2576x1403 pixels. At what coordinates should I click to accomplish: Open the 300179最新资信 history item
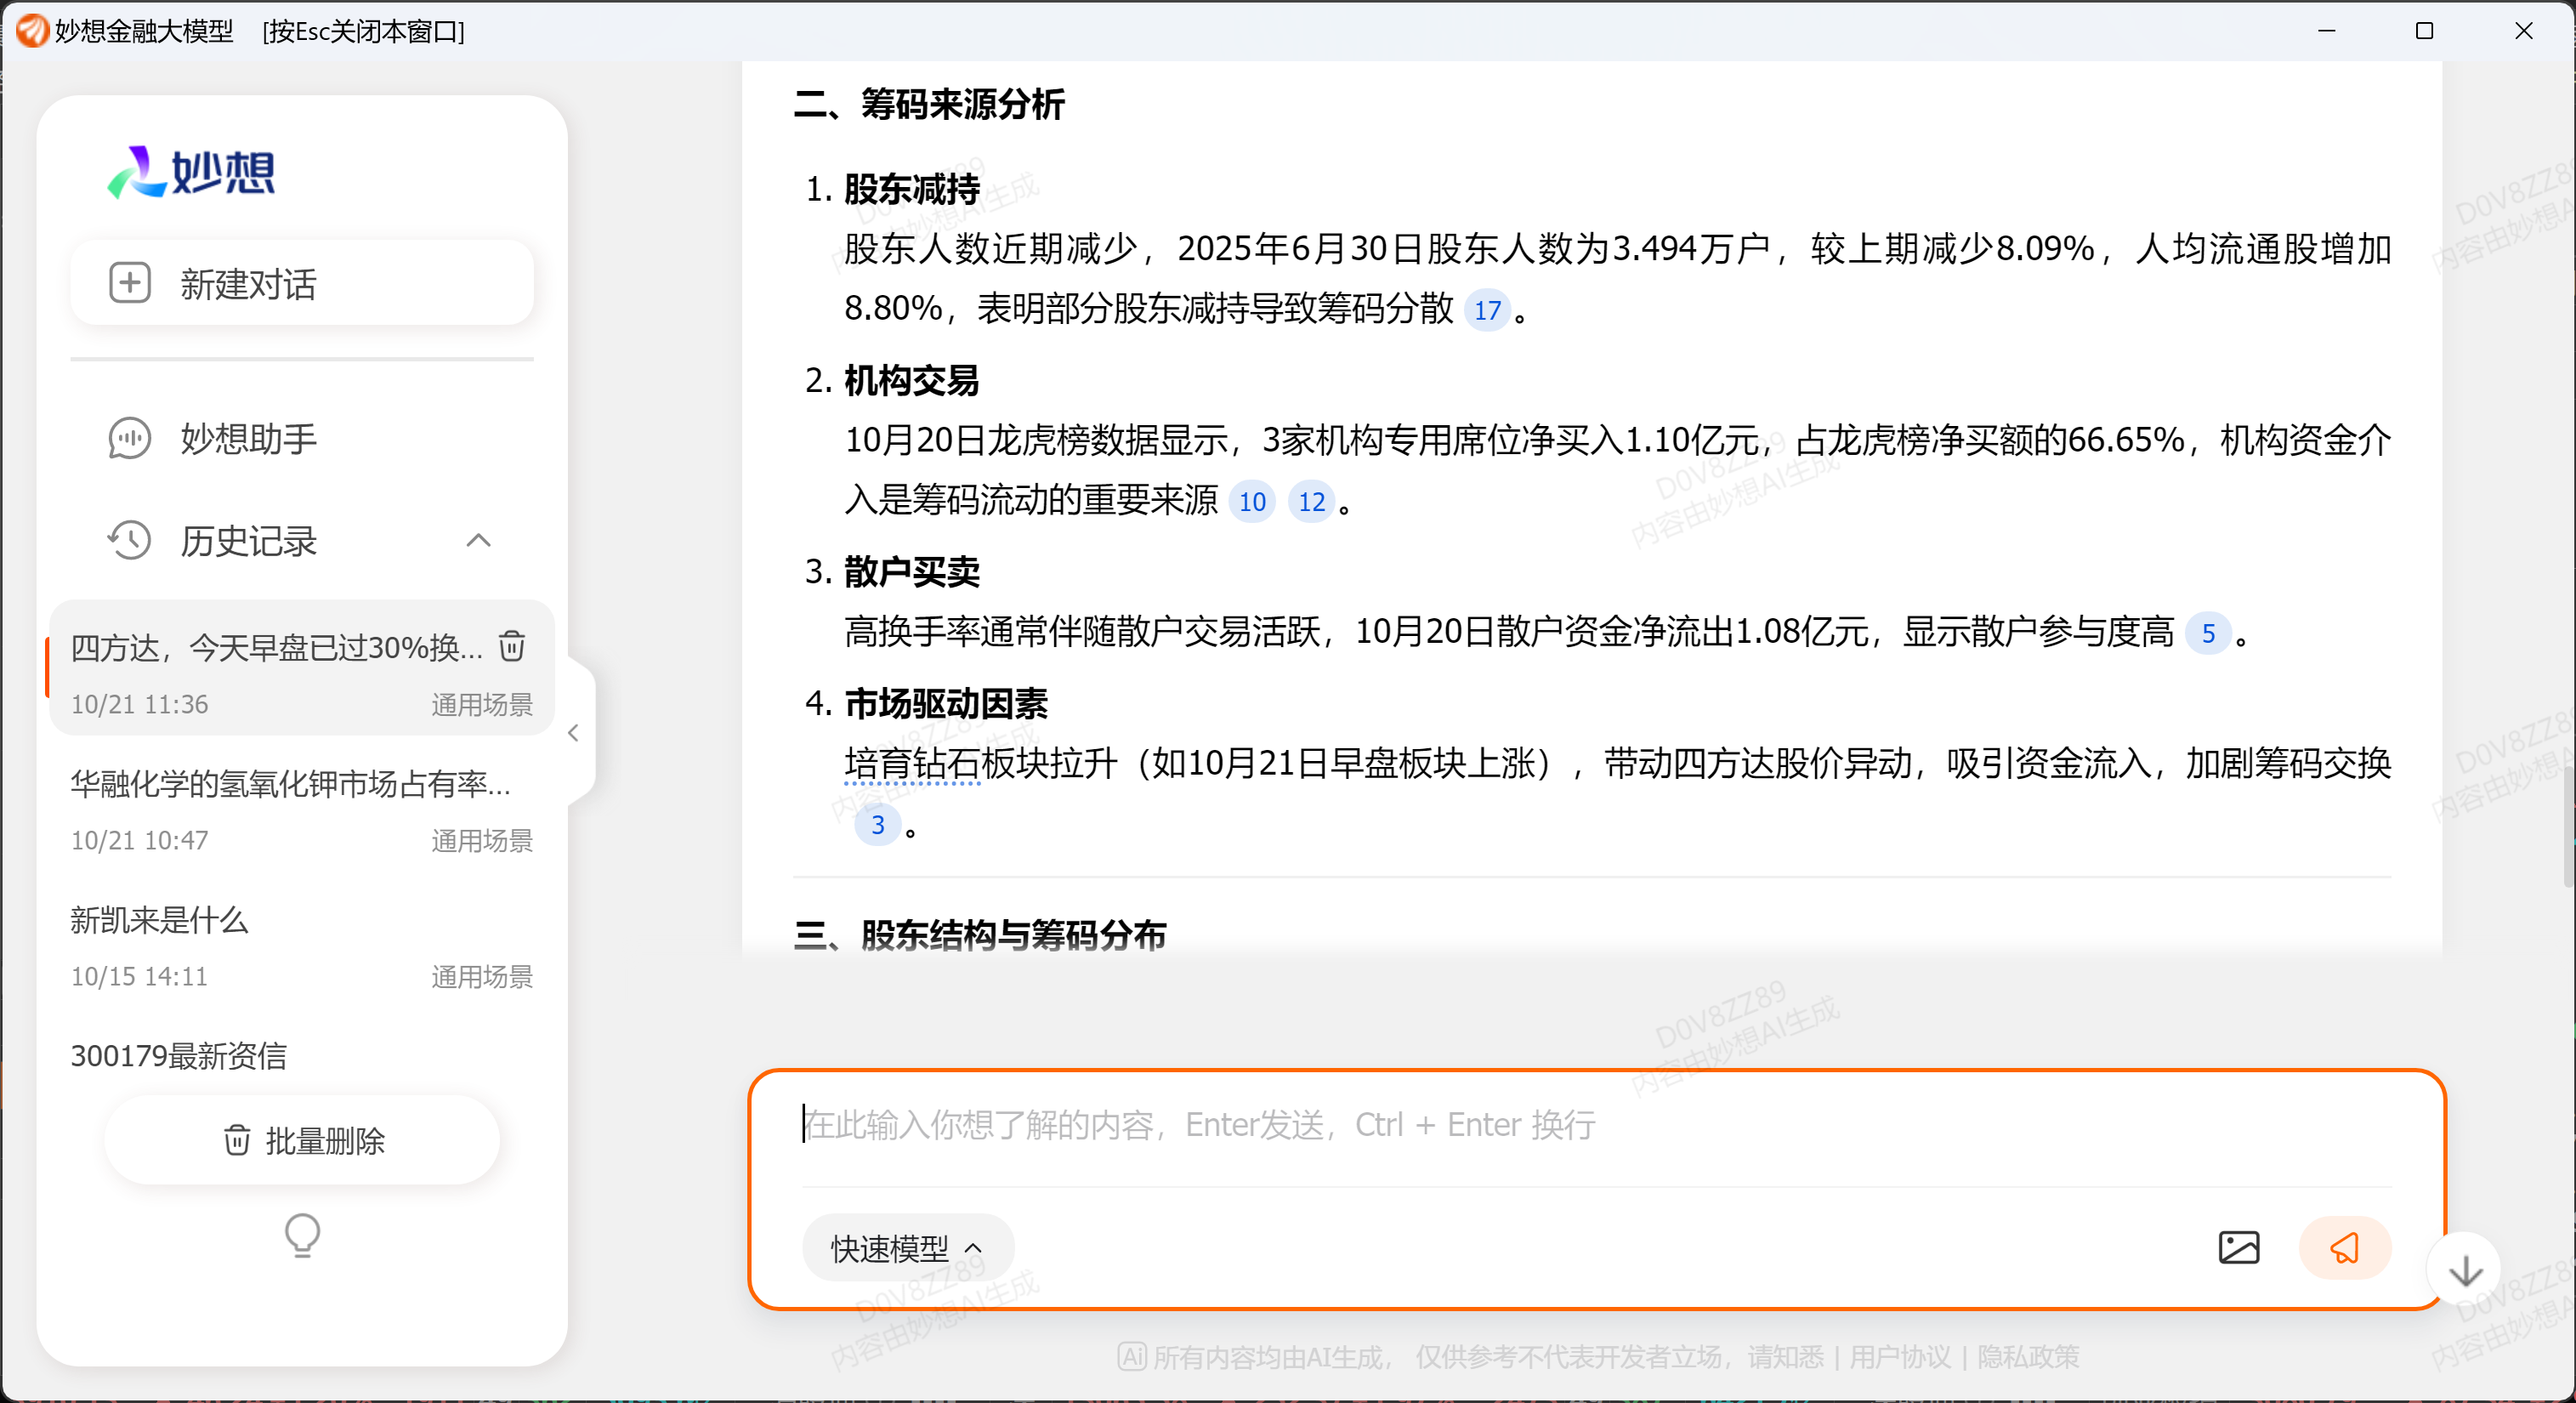[180, 1055]
